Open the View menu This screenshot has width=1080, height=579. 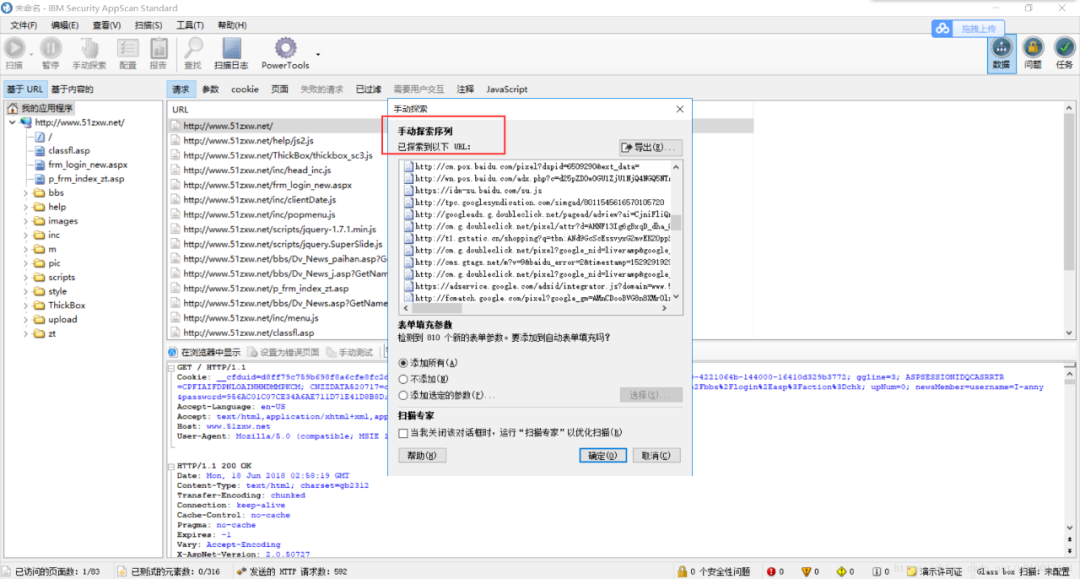tap(107, 25)
